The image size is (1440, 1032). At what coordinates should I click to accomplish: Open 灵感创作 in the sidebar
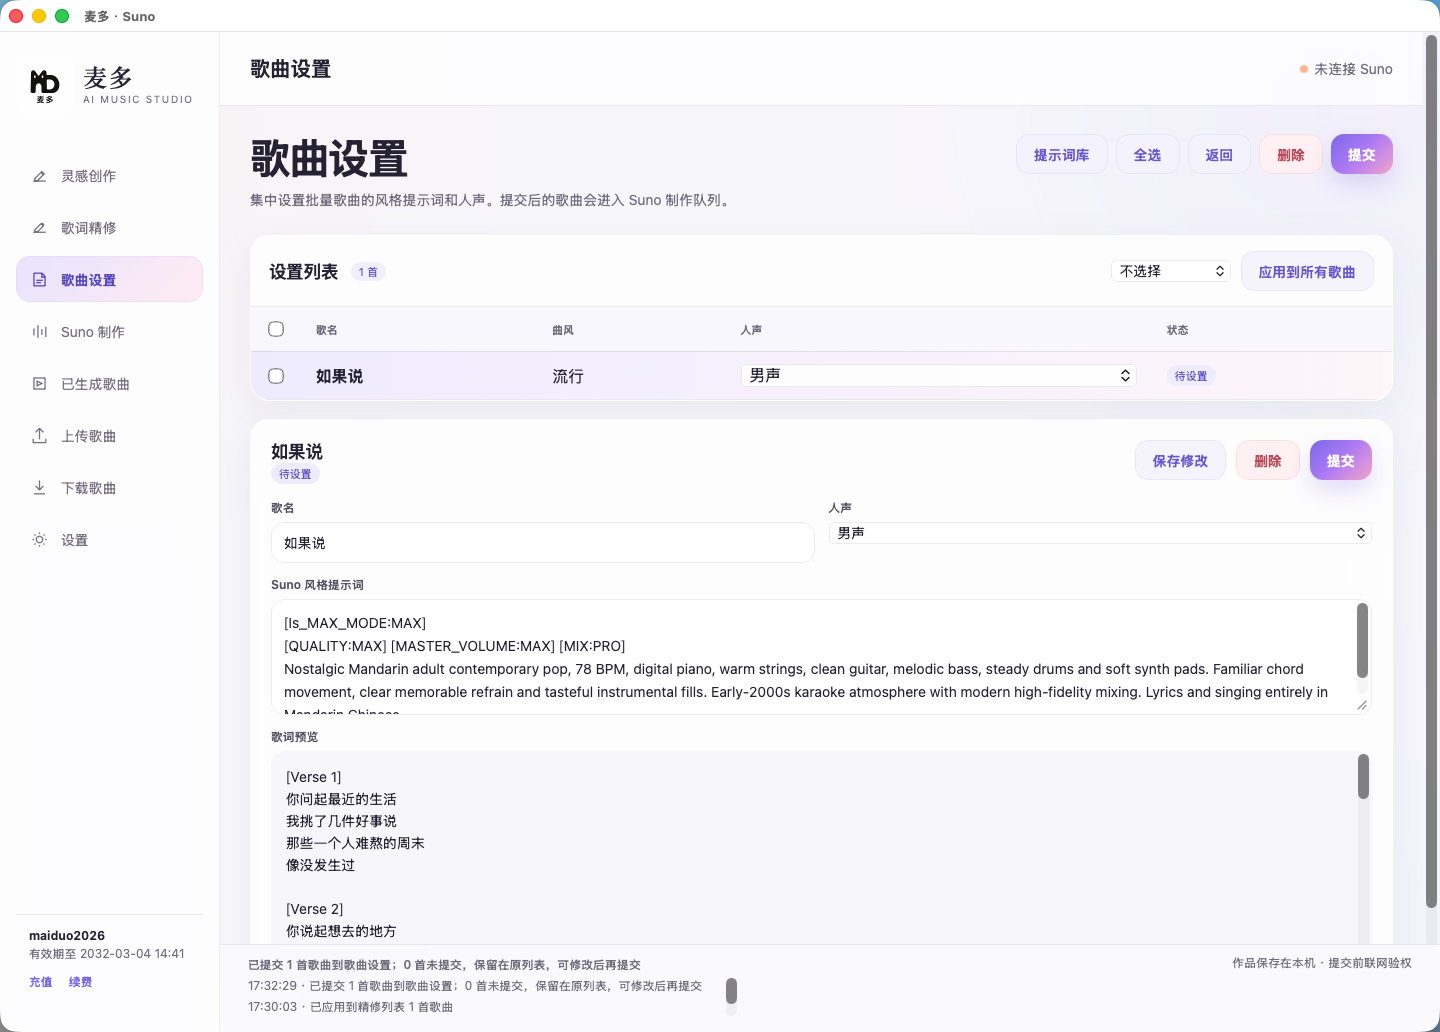point(109,176)
